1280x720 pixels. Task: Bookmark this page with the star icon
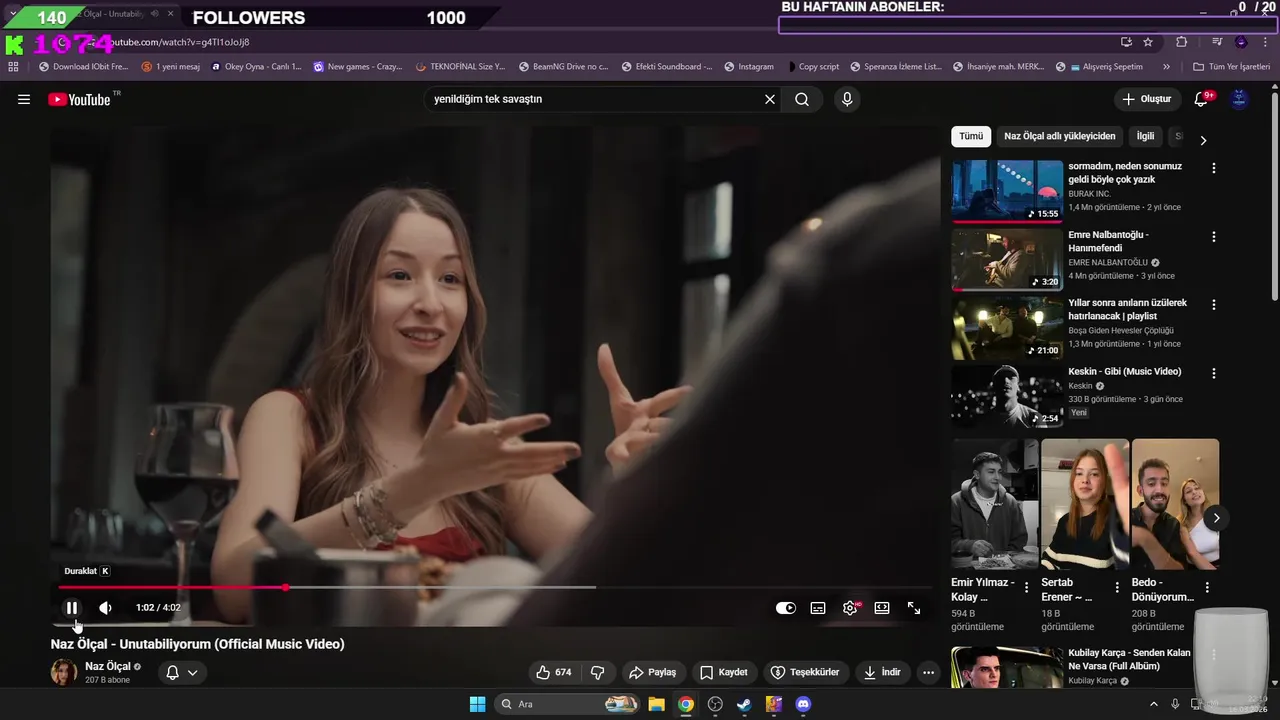[1148, 42]
